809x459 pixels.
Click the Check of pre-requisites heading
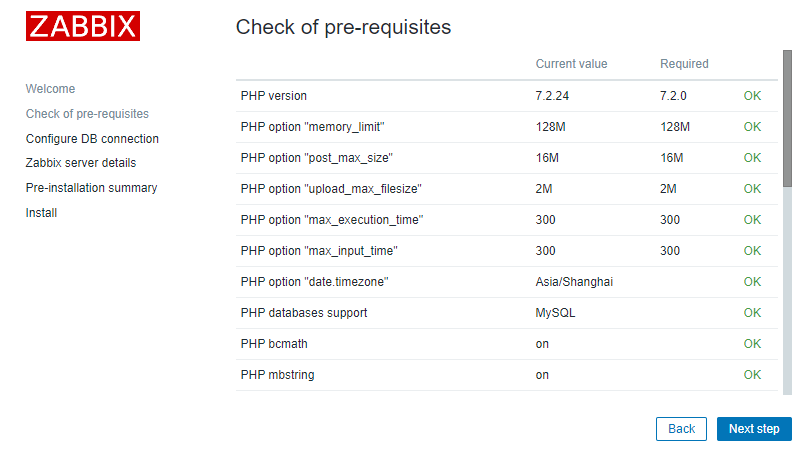coord(343,27)
